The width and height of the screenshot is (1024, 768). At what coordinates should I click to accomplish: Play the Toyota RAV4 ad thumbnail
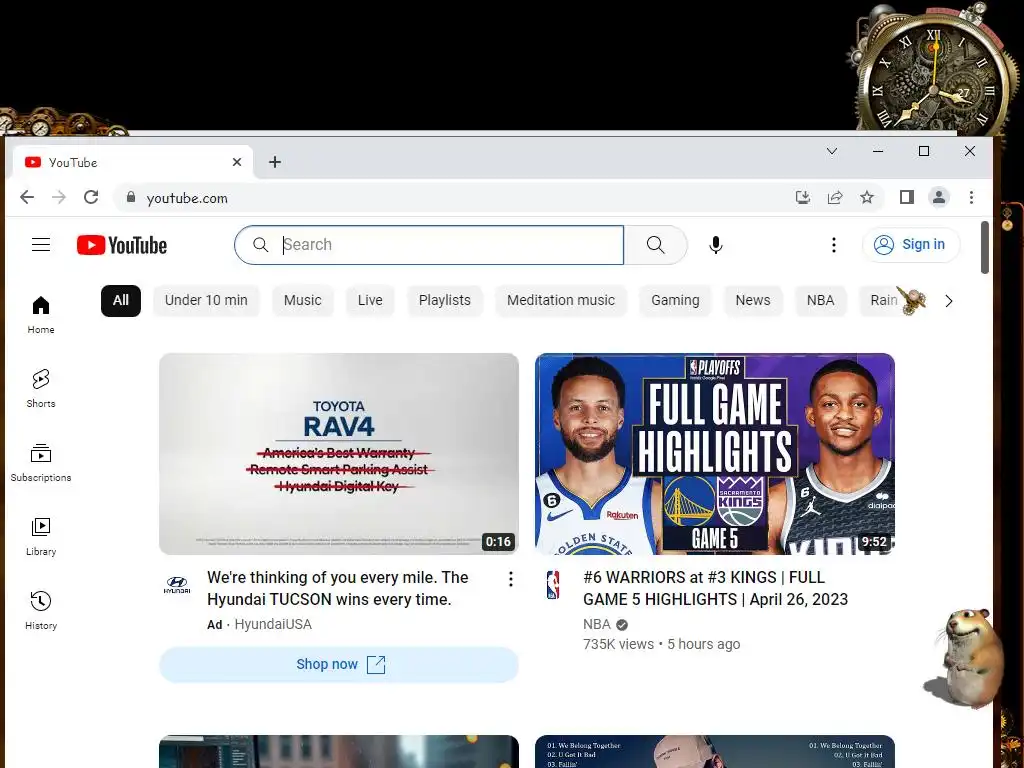tap(339, 454)
